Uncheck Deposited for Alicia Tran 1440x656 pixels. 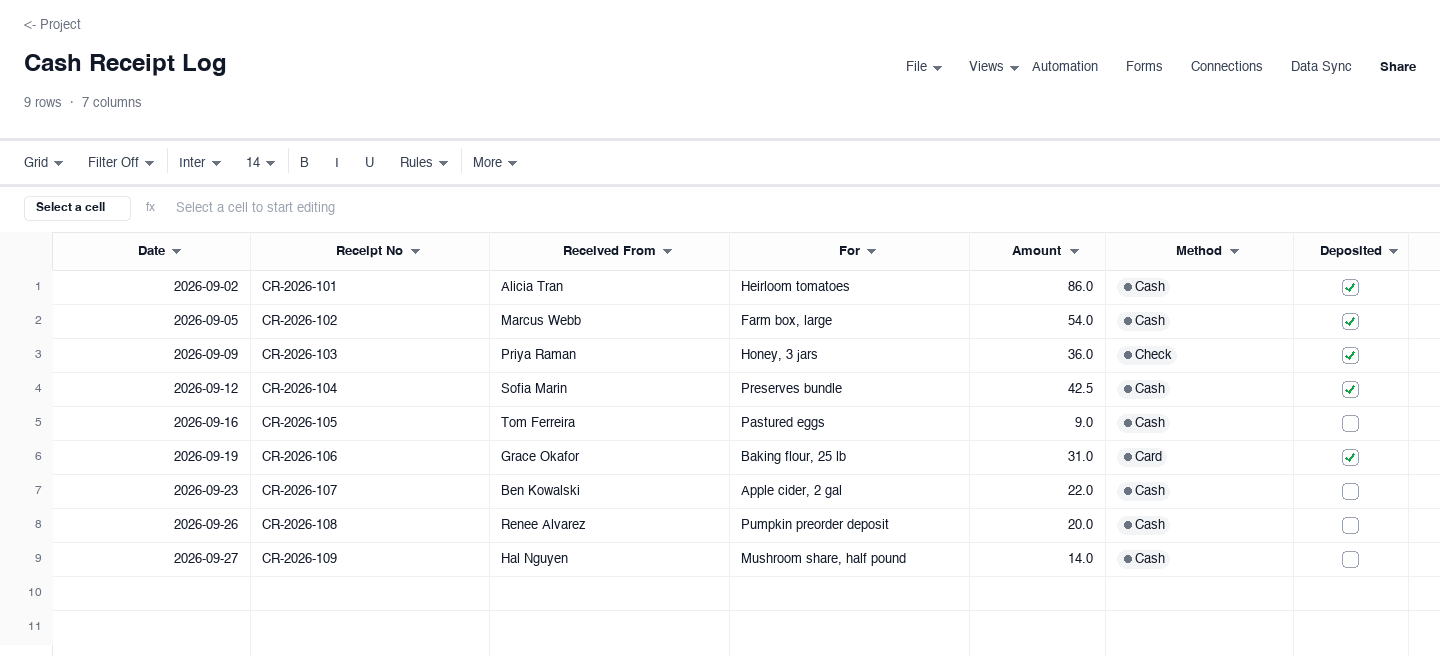tap(1350, 287)
